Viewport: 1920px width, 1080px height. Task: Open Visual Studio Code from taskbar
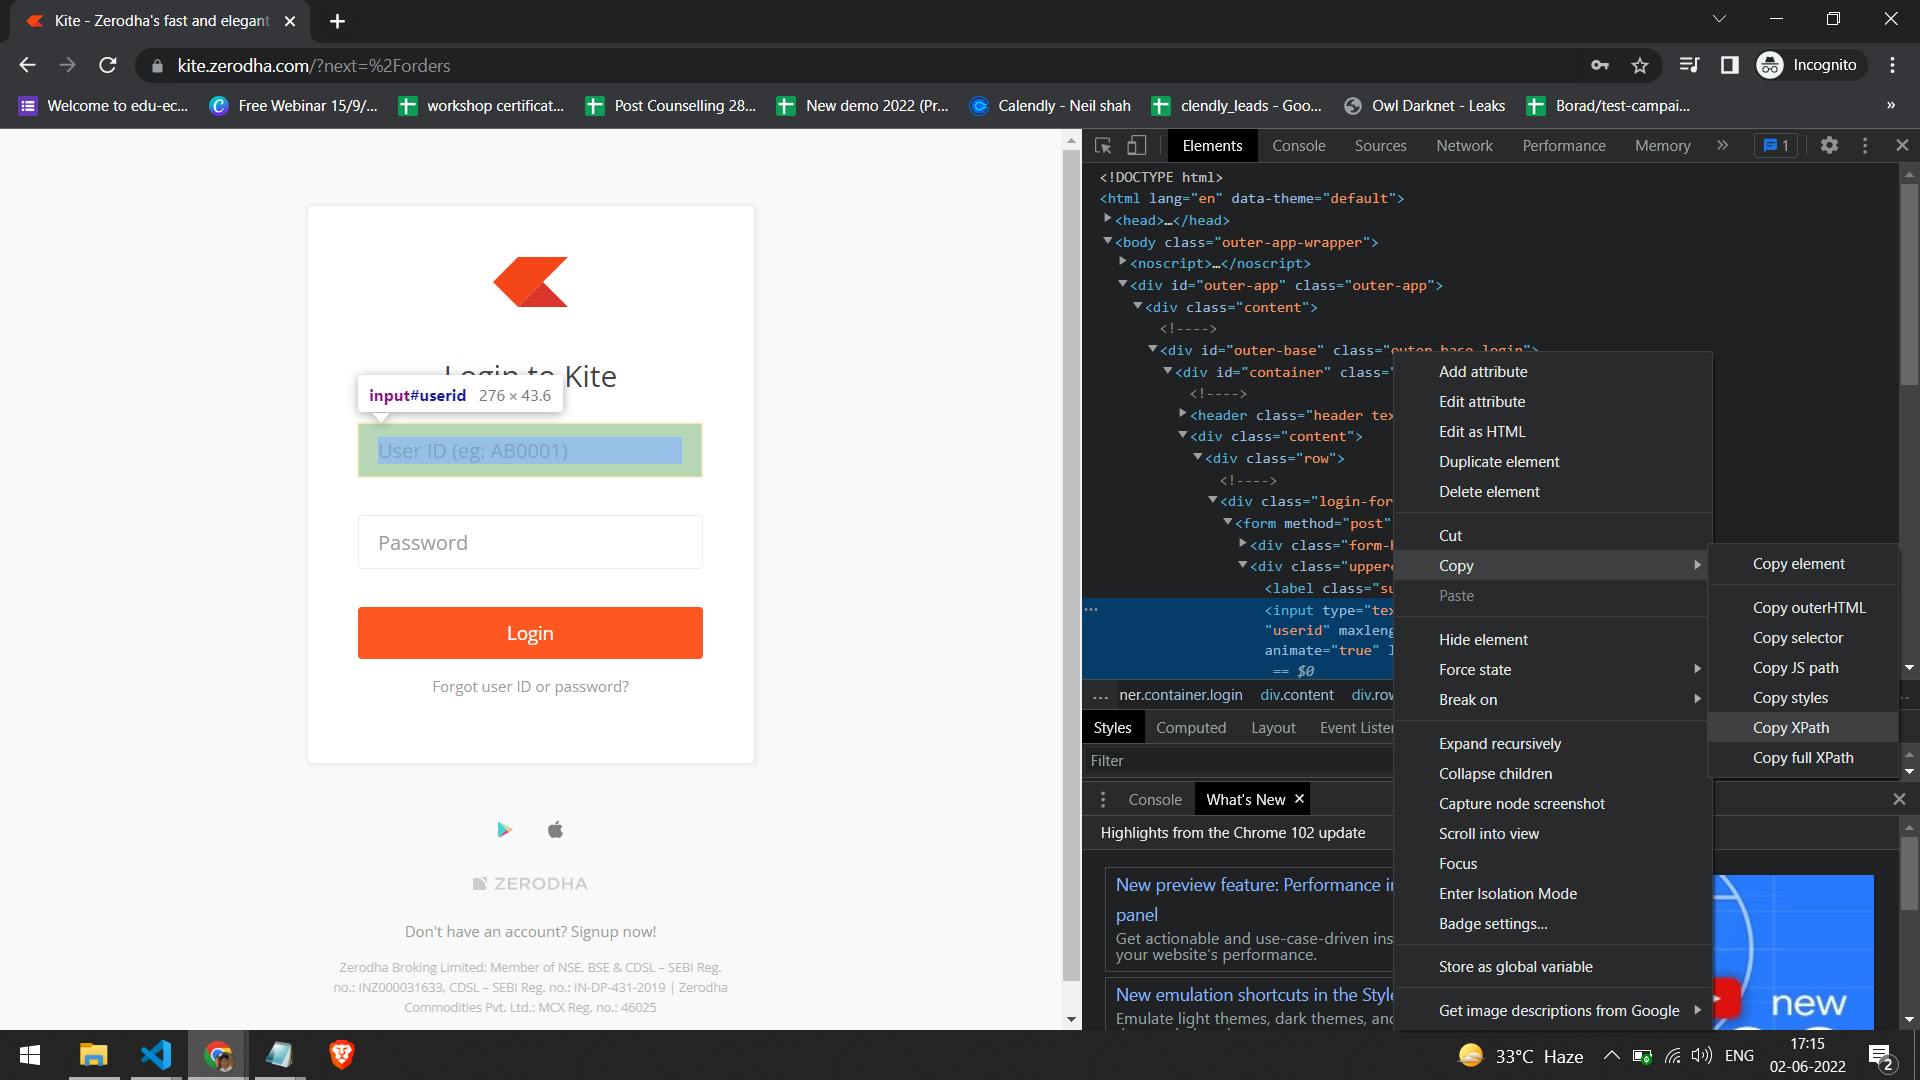coord(156,1055)
